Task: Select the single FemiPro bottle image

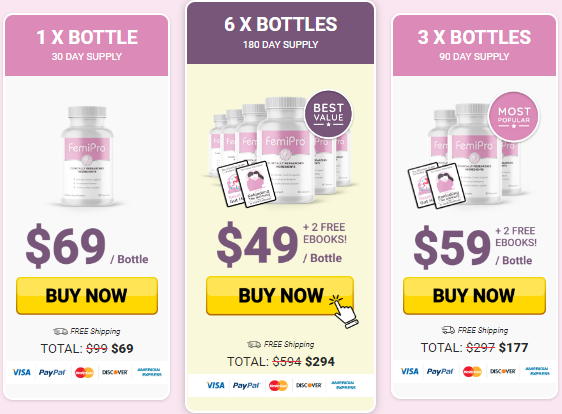Action: (87, 156)
